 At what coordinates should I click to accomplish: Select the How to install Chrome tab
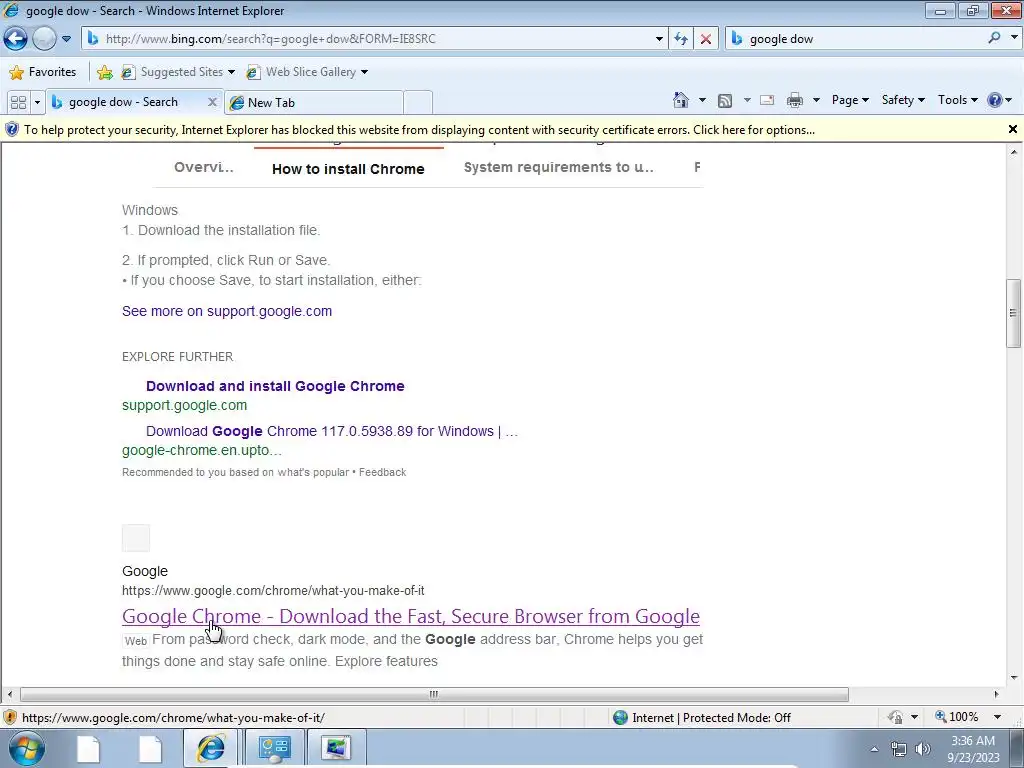tap(348, 168)
